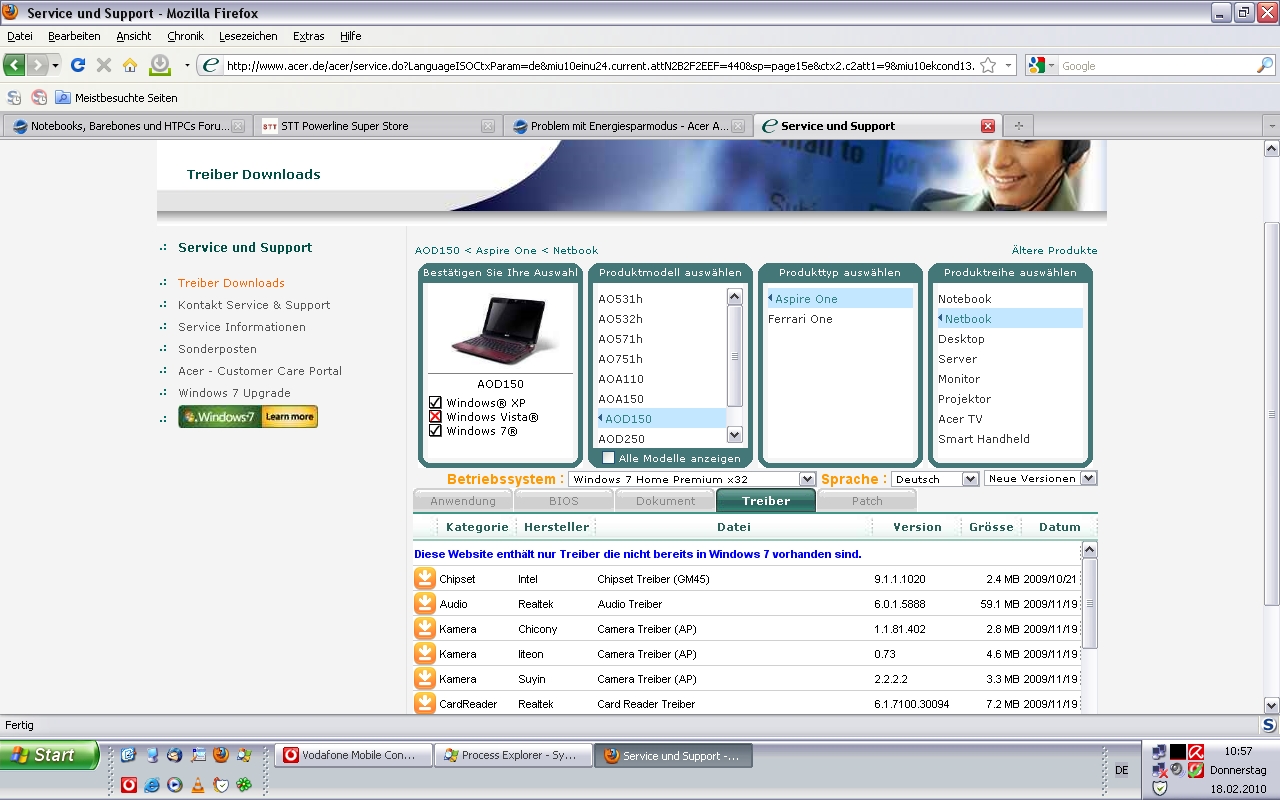Screen dimensions: 1280x800
Task: Open the Neue Versionen dropdown
Action: coord(1041,478)
